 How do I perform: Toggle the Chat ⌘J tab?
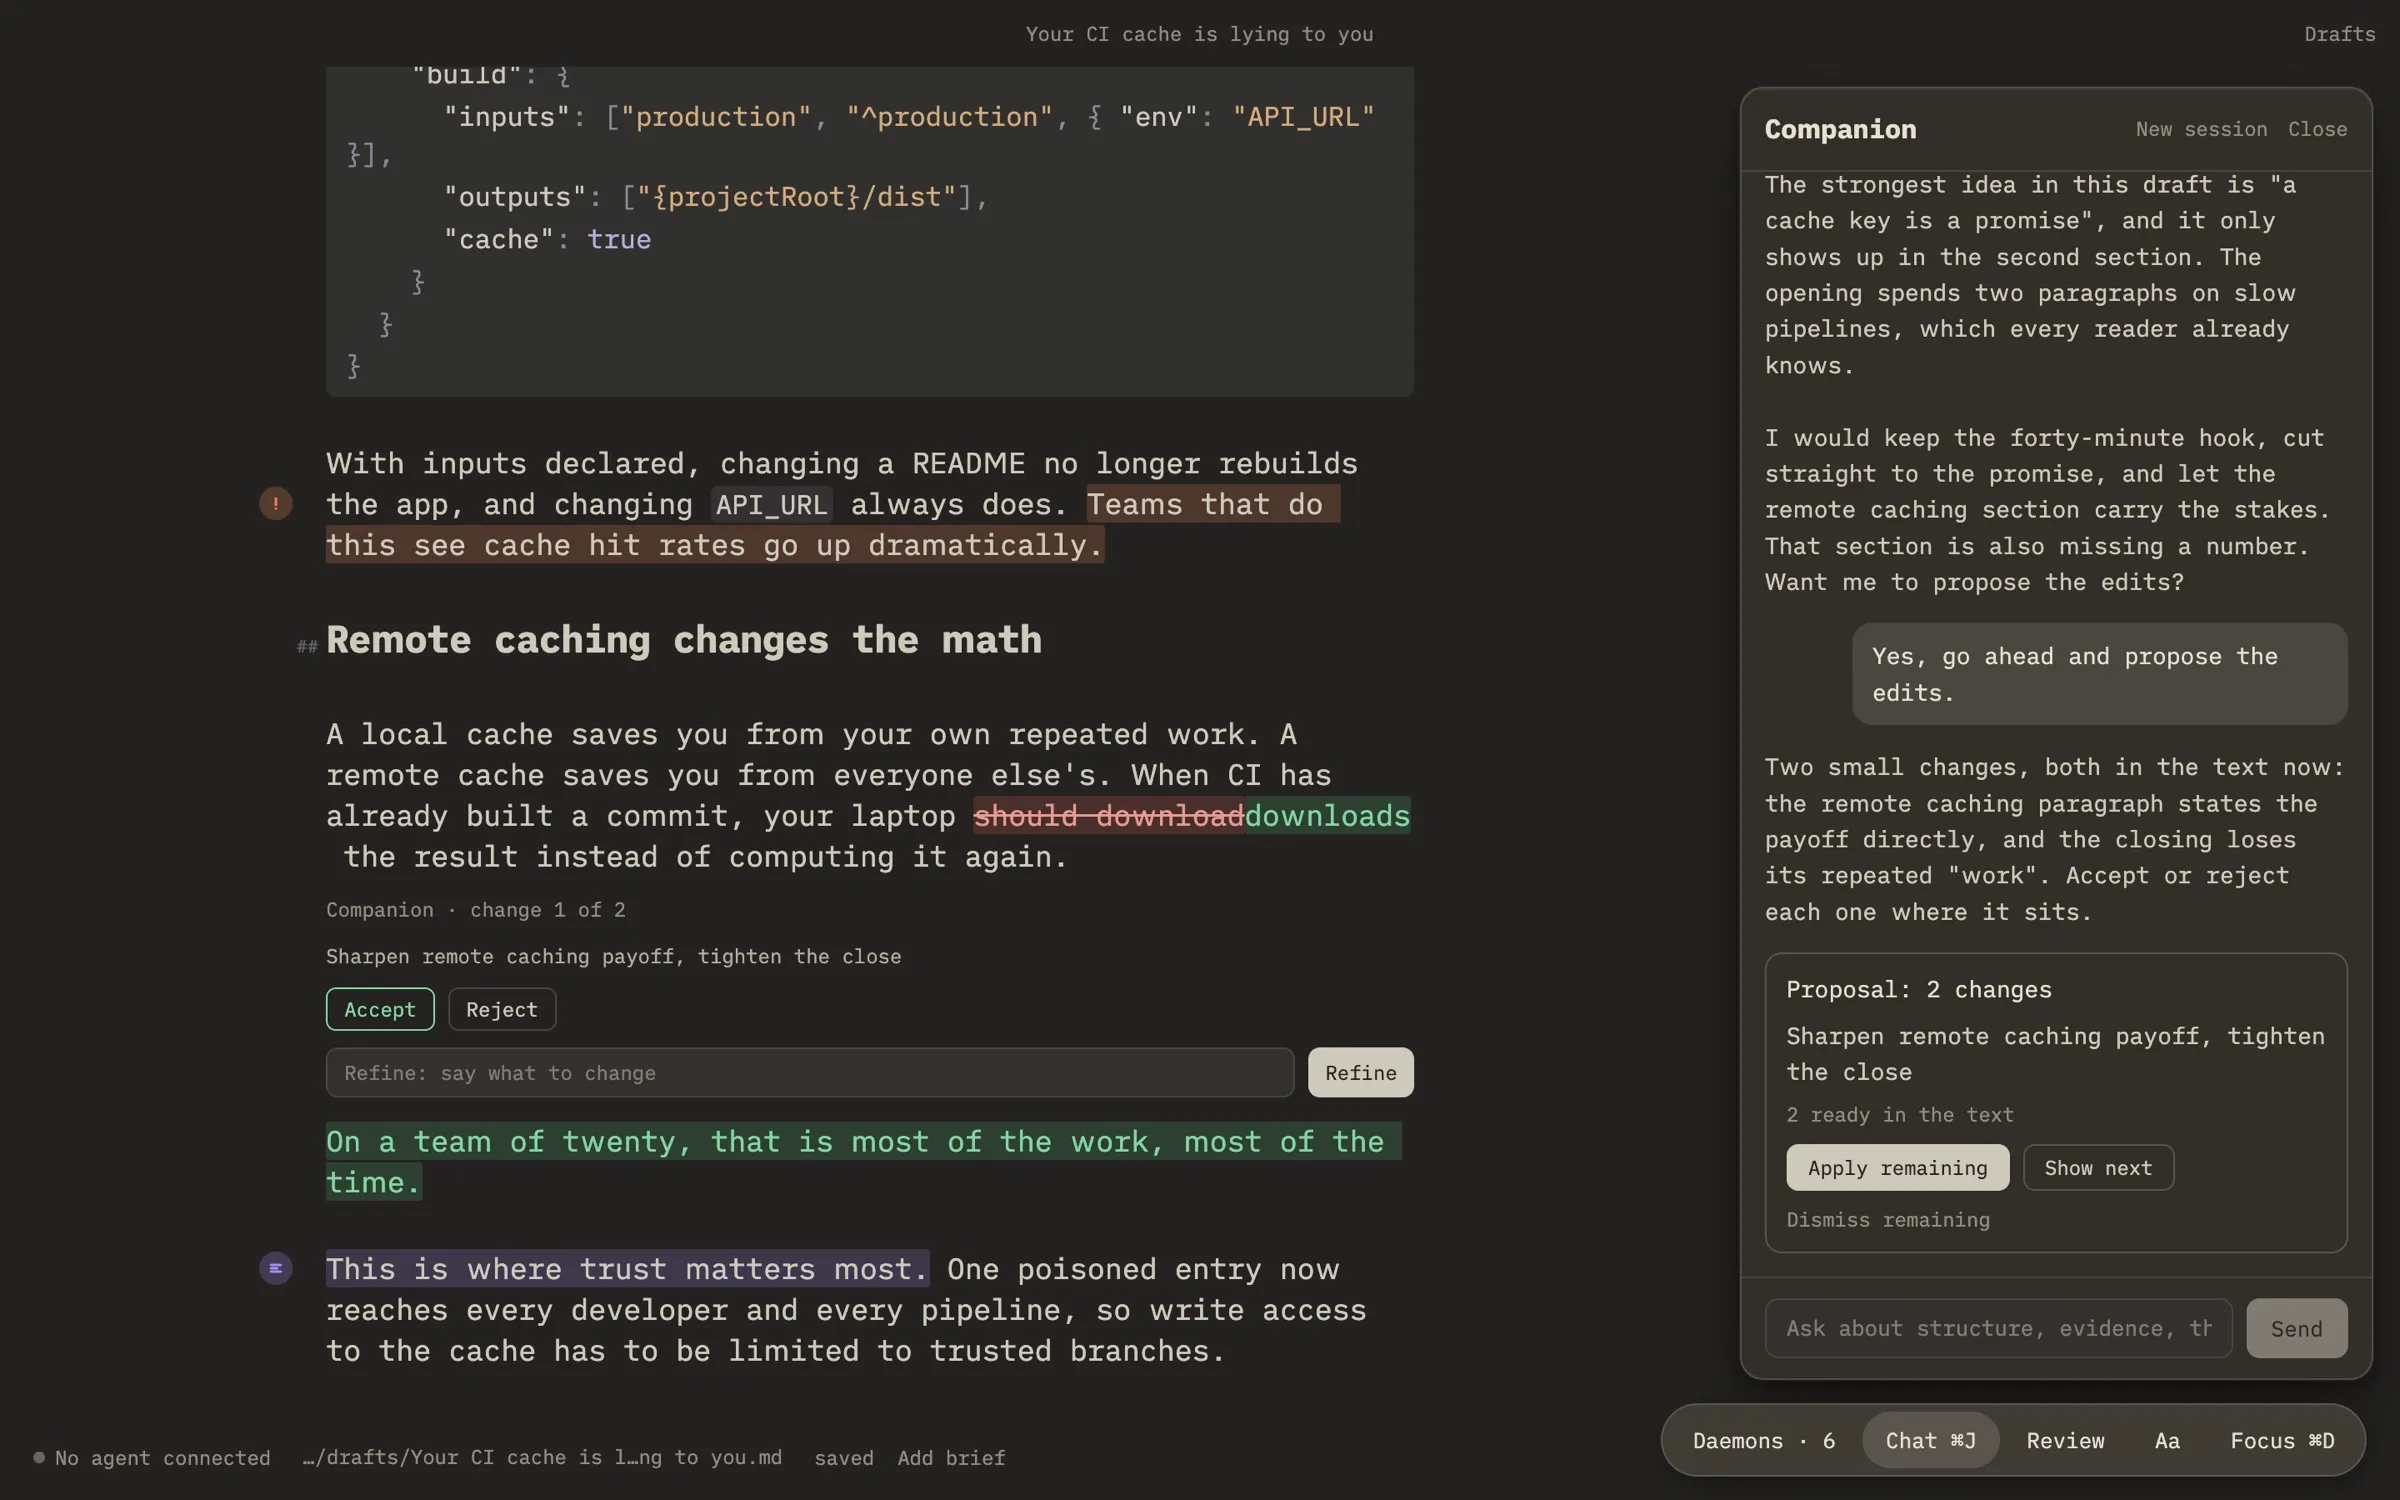click(x=1930, y=1440)
